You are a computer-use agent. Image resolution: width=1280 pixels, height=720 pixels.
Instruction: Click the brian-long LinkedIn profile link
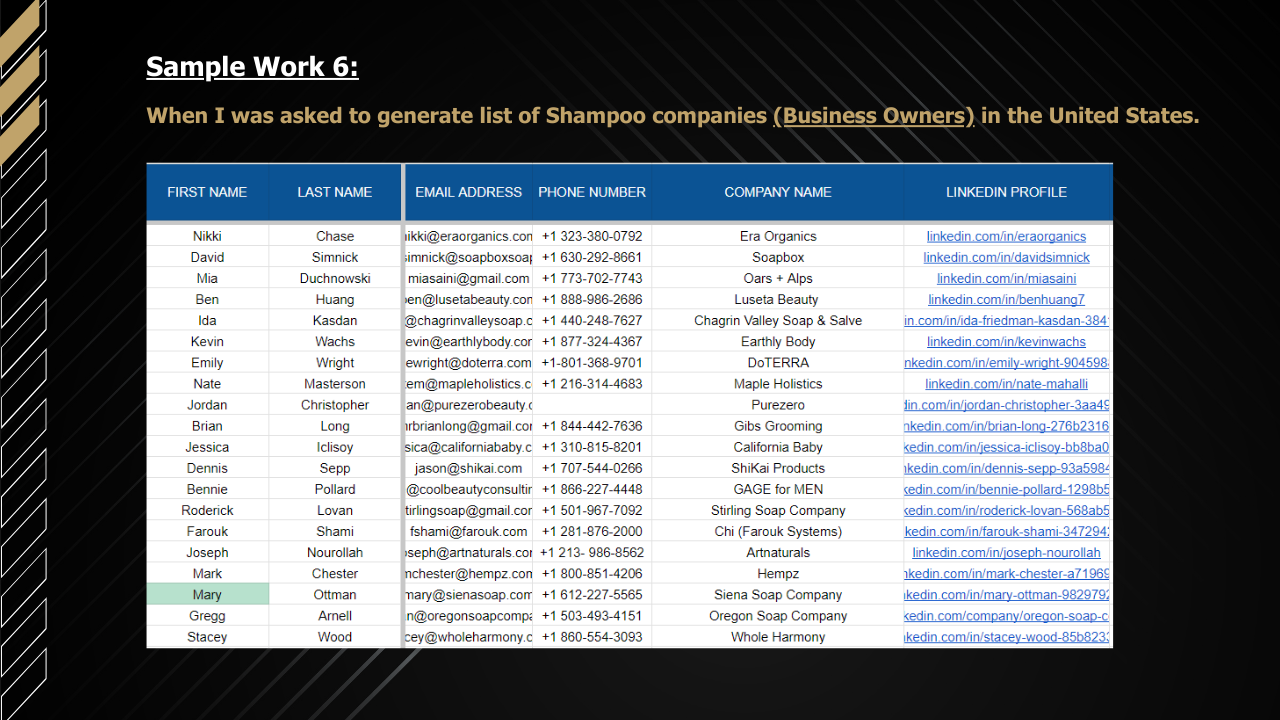click(1007, 426)
